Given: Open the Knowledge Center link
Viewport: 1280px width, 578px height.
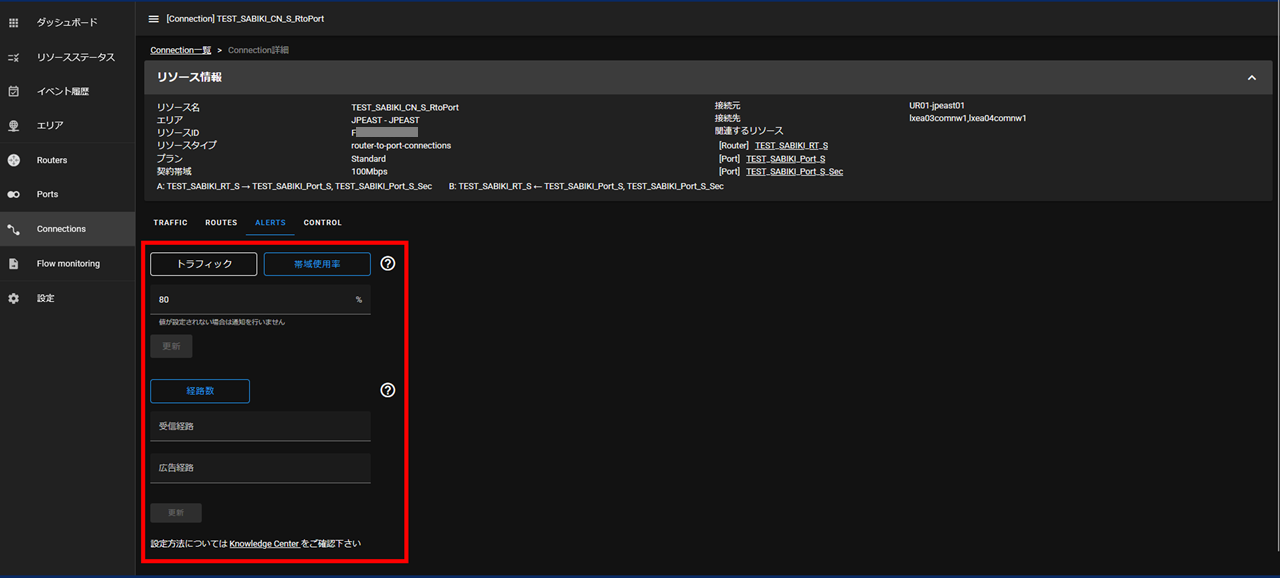Looking at the screenshot, I should 264,544.
